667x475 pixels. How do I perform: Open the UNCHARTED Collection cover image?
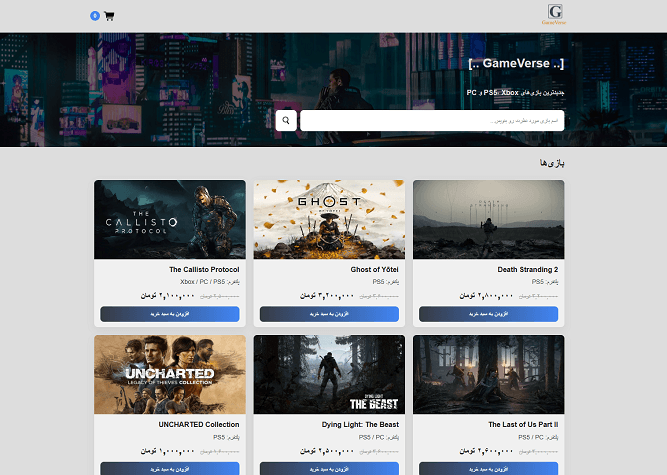pyautogui.click(x=170, y=375)
